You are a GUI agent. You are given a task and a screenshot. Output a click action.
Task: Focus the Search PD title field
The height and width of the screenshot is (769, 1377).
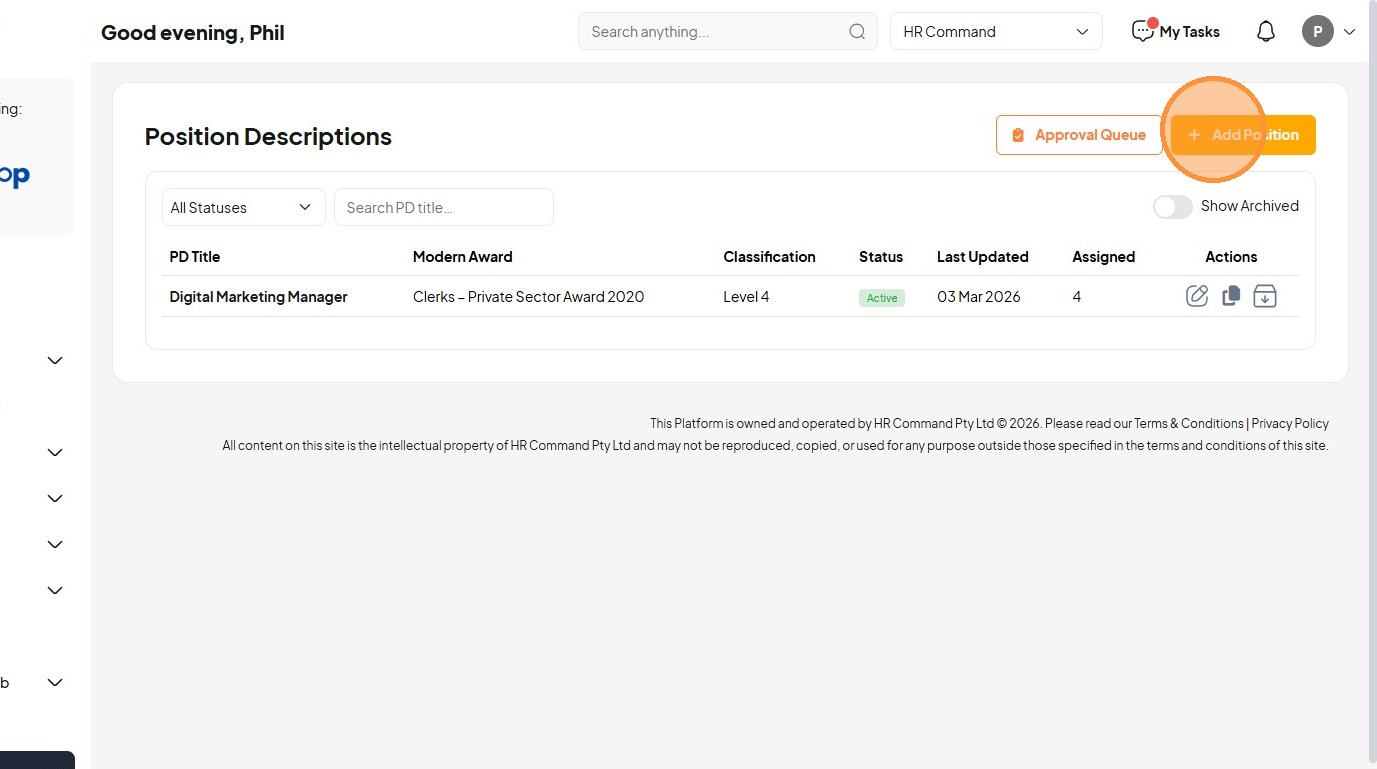click(x=443, y=207)
